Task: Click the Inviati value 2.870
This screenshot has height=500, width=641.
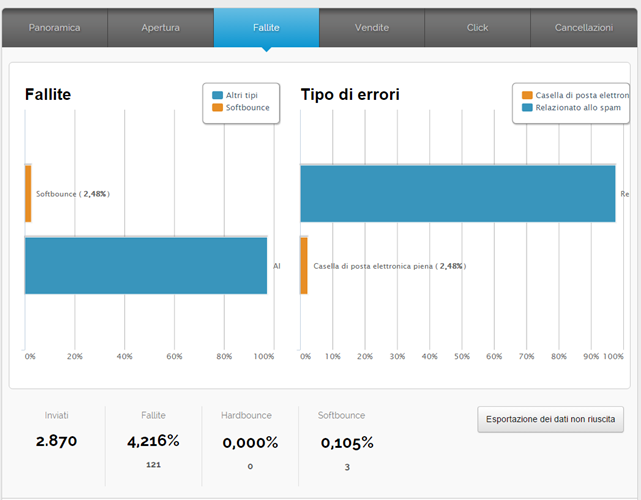Action: pyautogui.click(x=56, y=441)
